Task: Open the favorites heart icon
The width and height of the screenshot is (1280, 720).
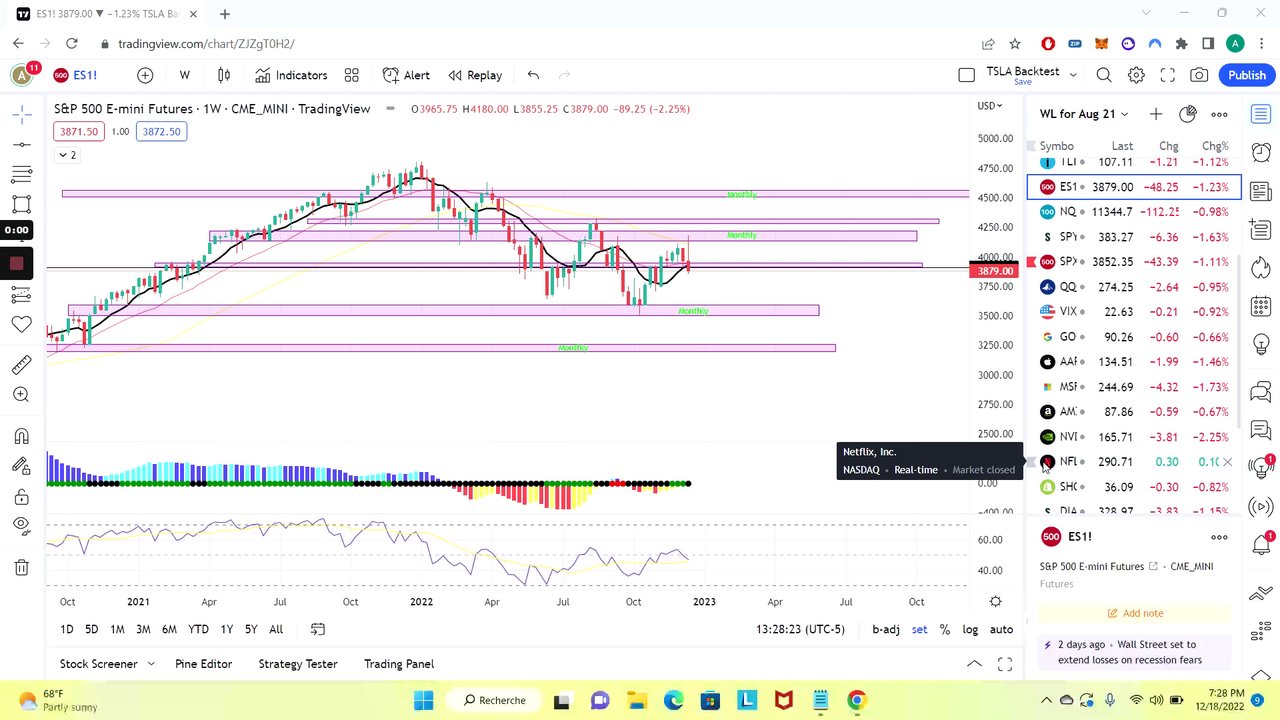Action: click(22, 325)
